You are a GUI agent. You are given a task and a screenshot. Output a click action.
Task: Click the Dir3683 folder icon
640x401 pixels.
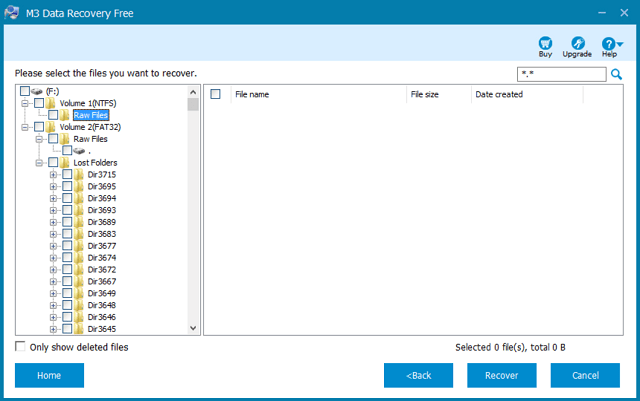[x=79, y=234]
